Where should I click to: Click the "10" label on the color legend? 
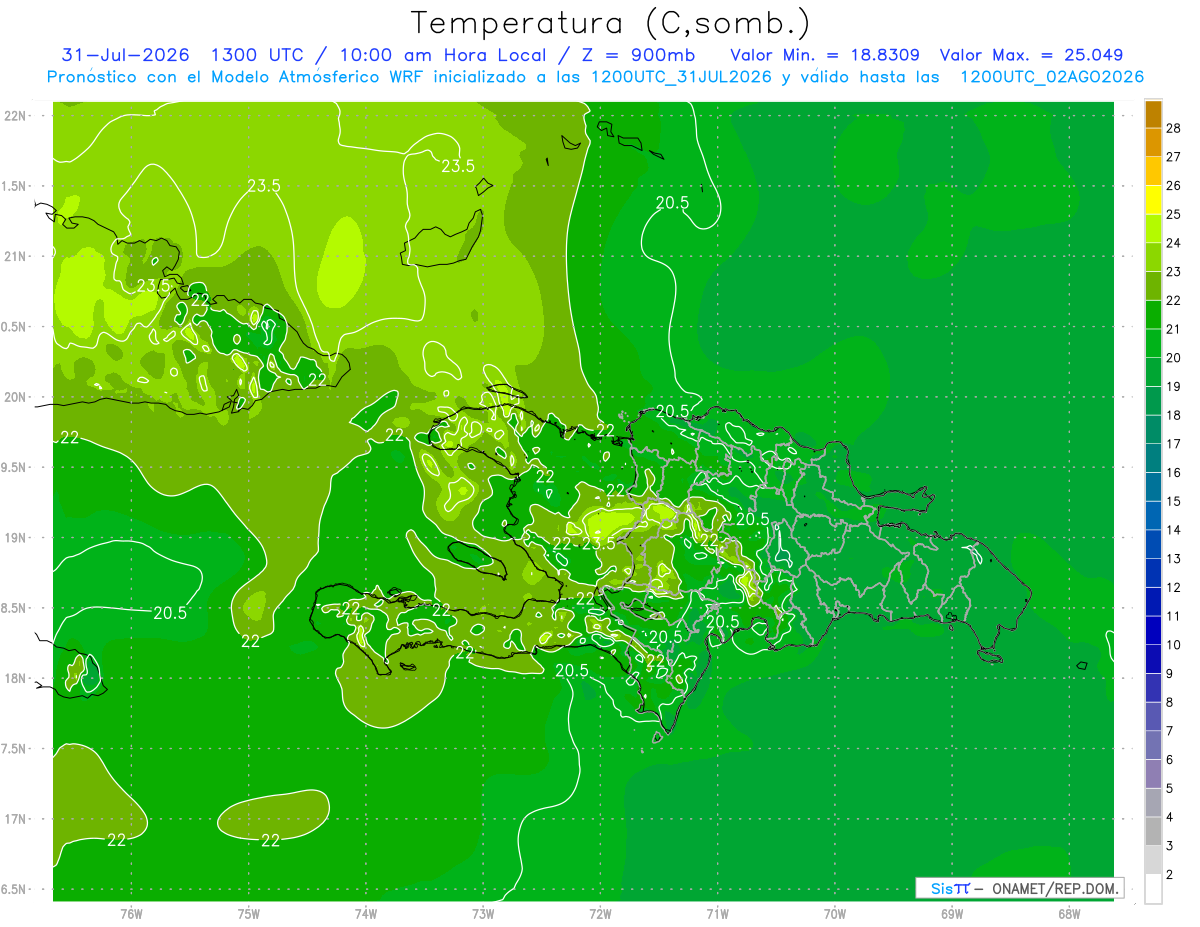click(1174, 645)
